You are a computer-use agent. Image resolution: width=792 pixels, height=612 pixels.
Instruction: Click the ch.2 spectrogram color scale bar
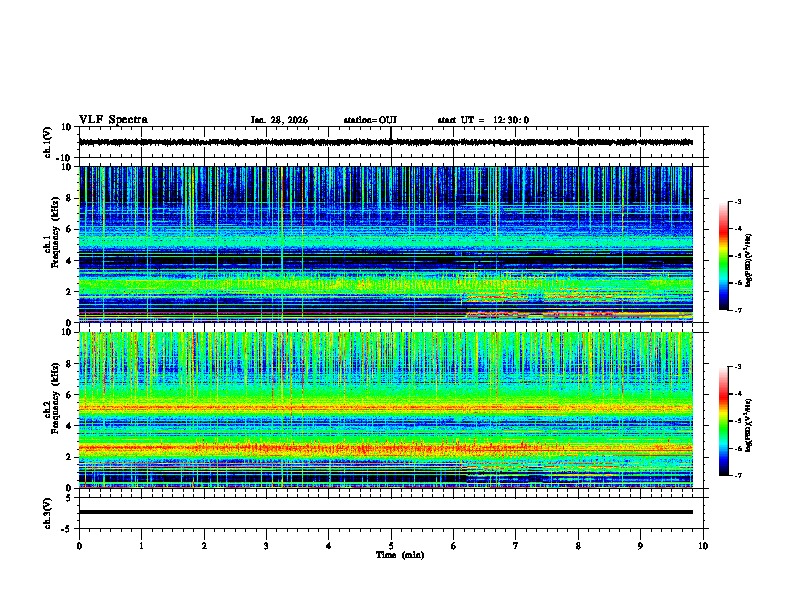[724, 421]
